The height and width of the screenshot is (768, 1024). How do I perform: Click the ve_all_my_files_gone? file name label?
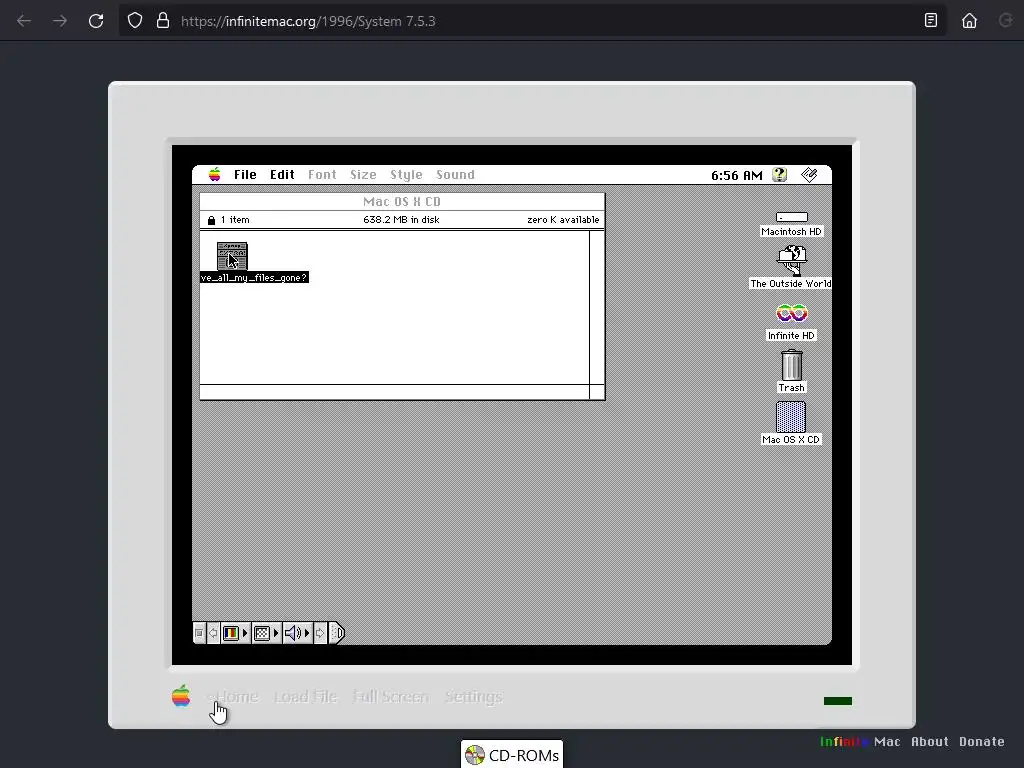(x=254, y=278)
